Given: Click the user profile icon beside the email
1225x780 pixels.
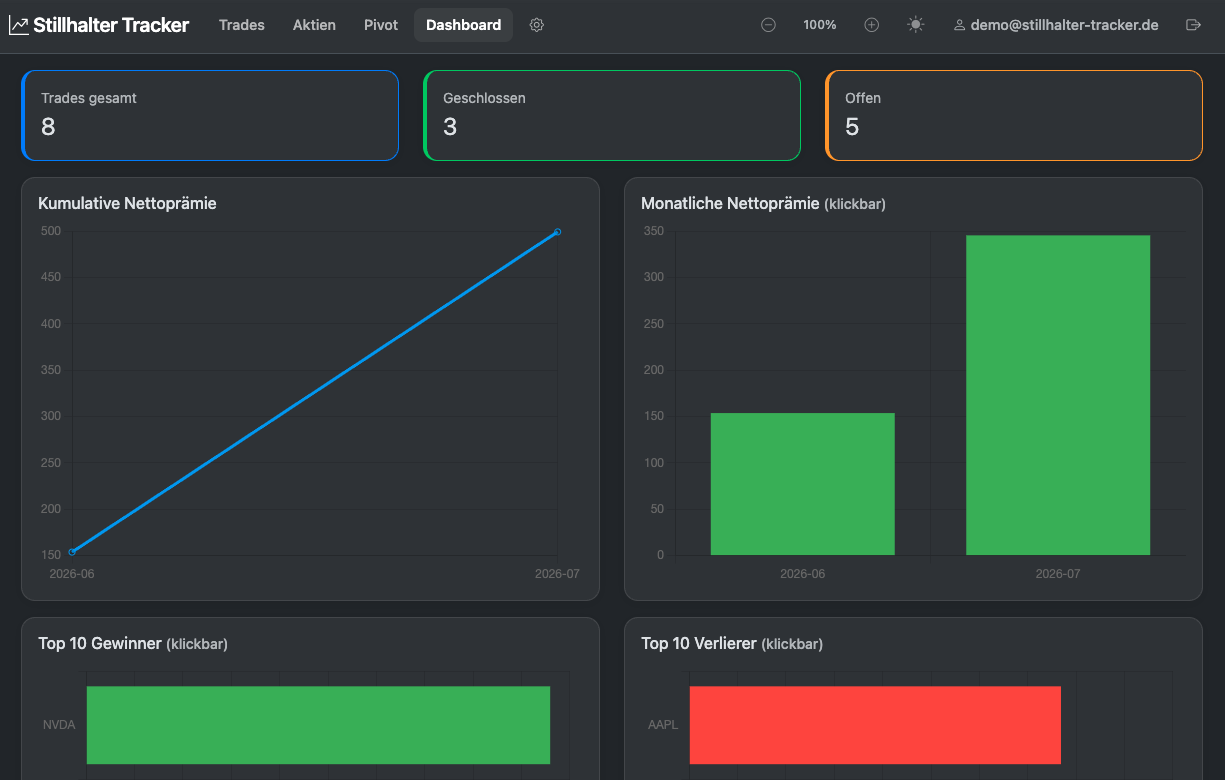Looking at the screenshot, I should tap(959, 25).
